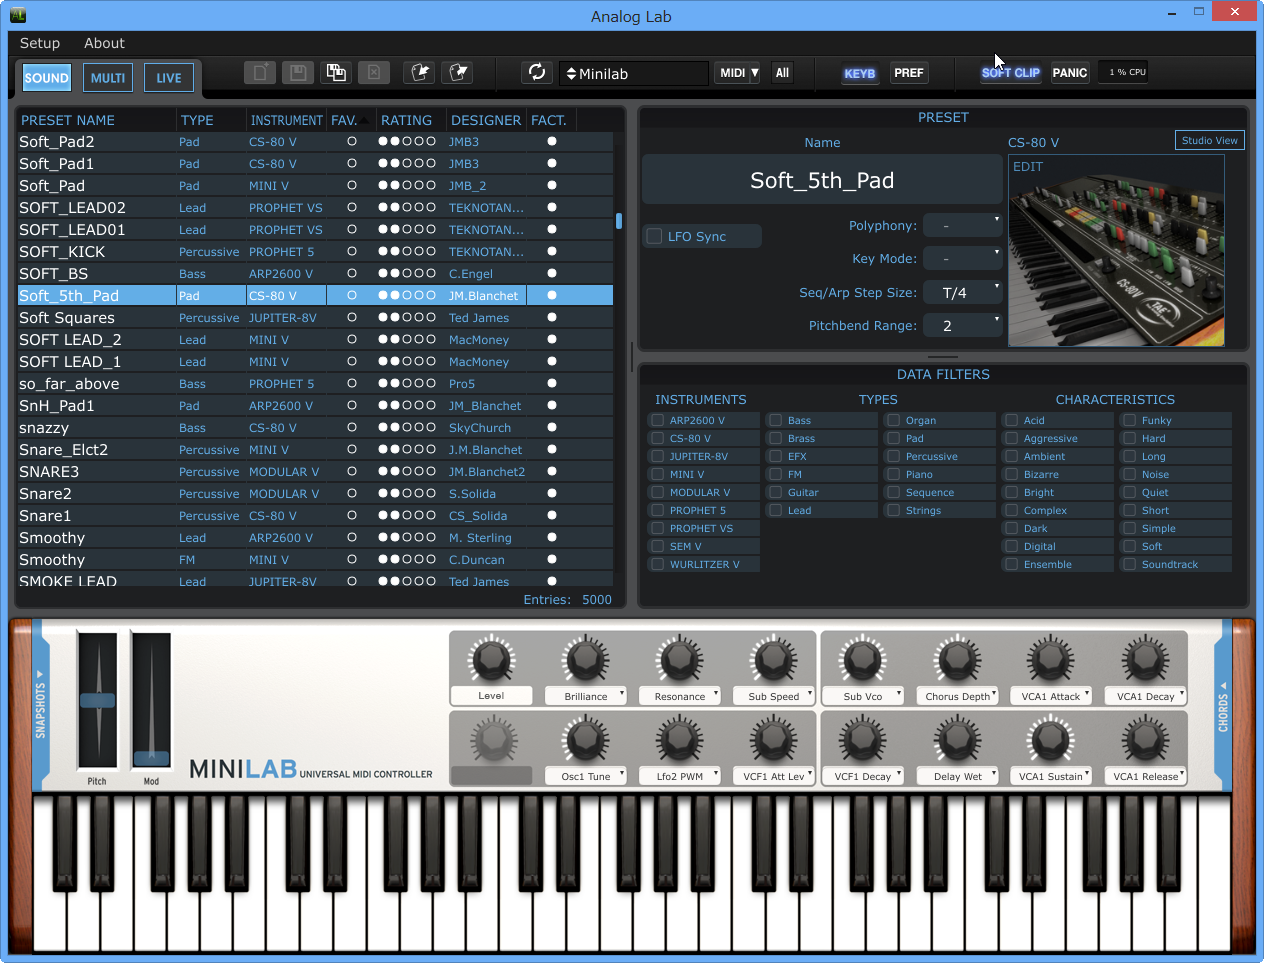Click the PREF button
Screen dimensions: 1264x963
(x=909, y=73)
